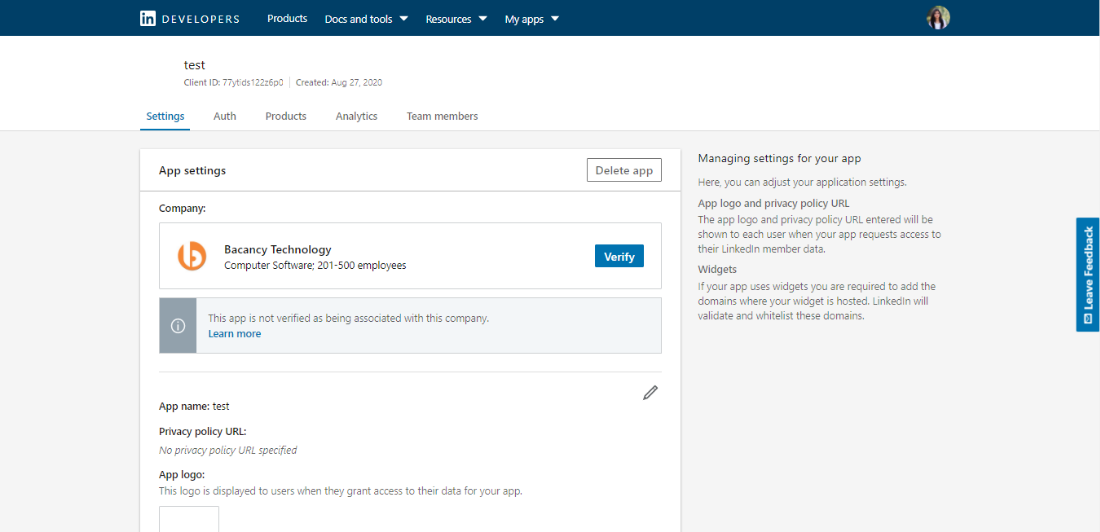
Task: Click the 'Created: Aug 27, 2020' text
Action: (x=339, y=82)
